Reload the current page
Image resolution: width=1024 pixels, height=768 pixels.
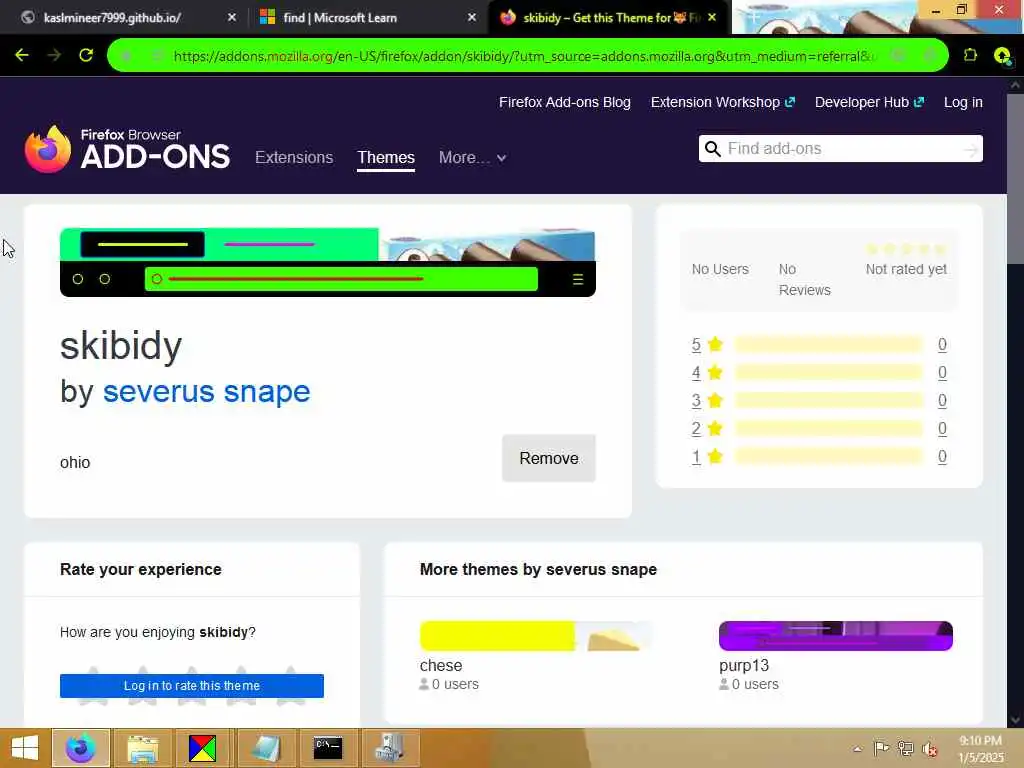point(86,56)
